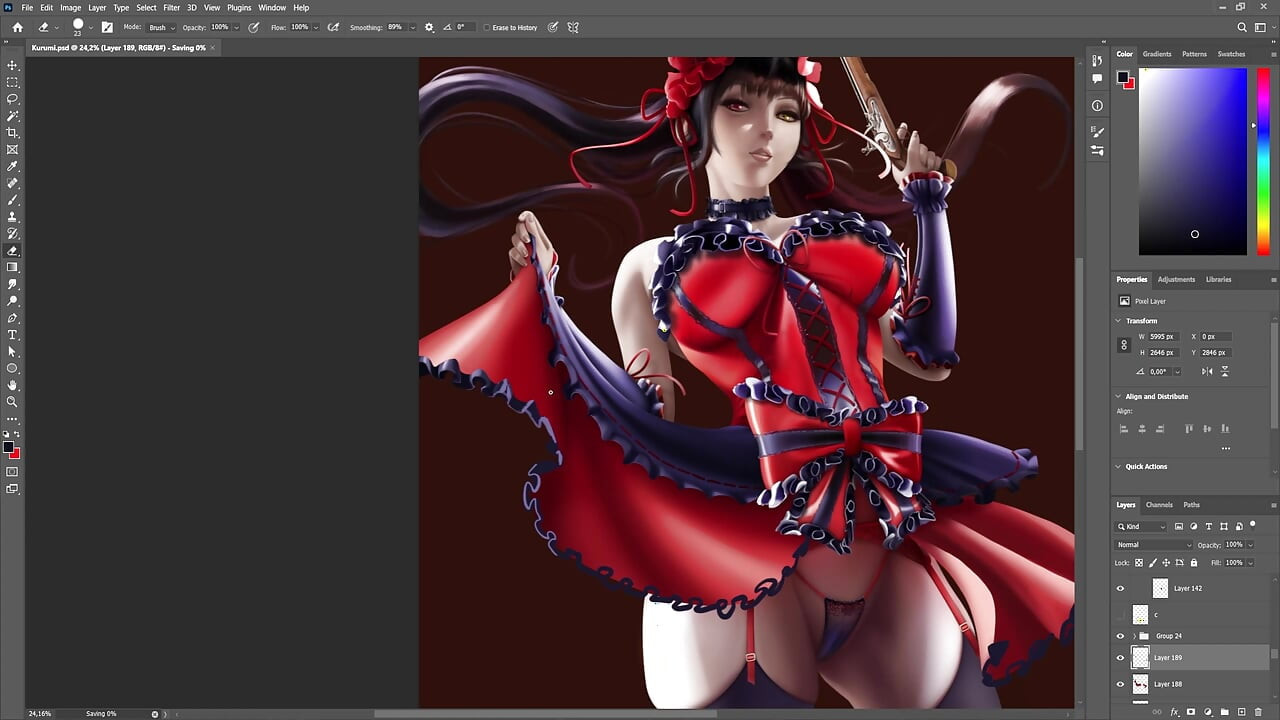Toggle lock transparent pixels icon

click(x=1138, y=563)
